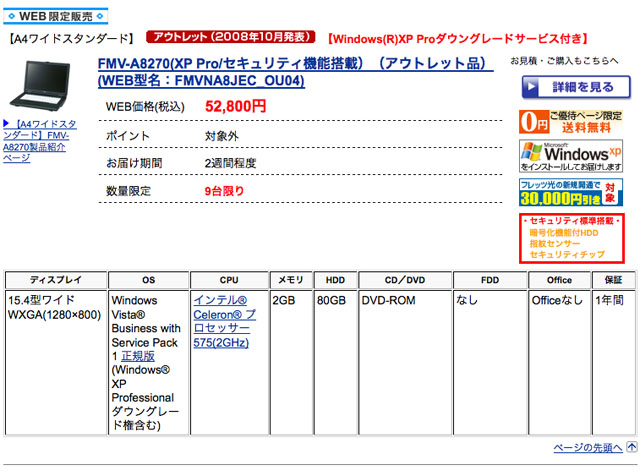This screenshot has height=476, width=640.
Task: Click the red アウトレット (2008年10月発表) label
Action: pos(231,37)
